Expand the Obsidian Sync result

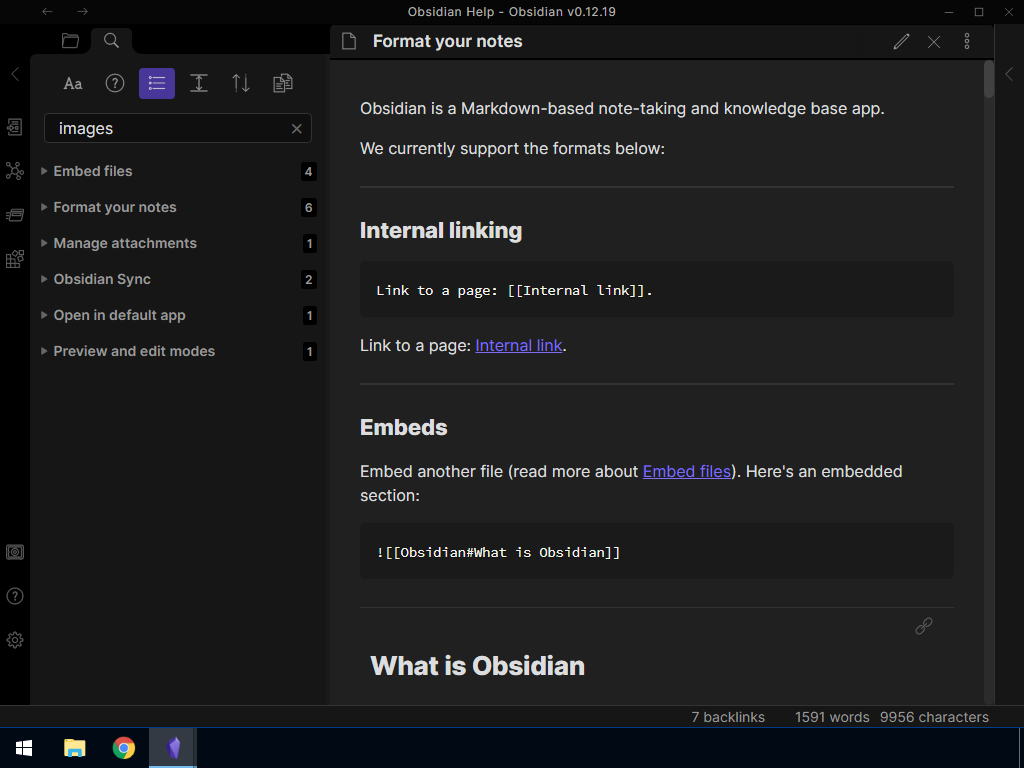point(44,279)
